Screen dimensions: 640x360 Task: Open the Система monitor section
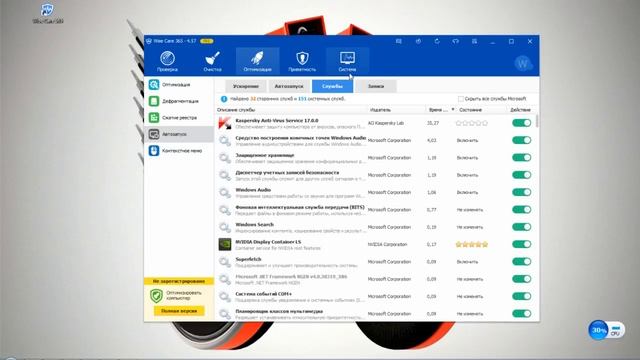347,61
